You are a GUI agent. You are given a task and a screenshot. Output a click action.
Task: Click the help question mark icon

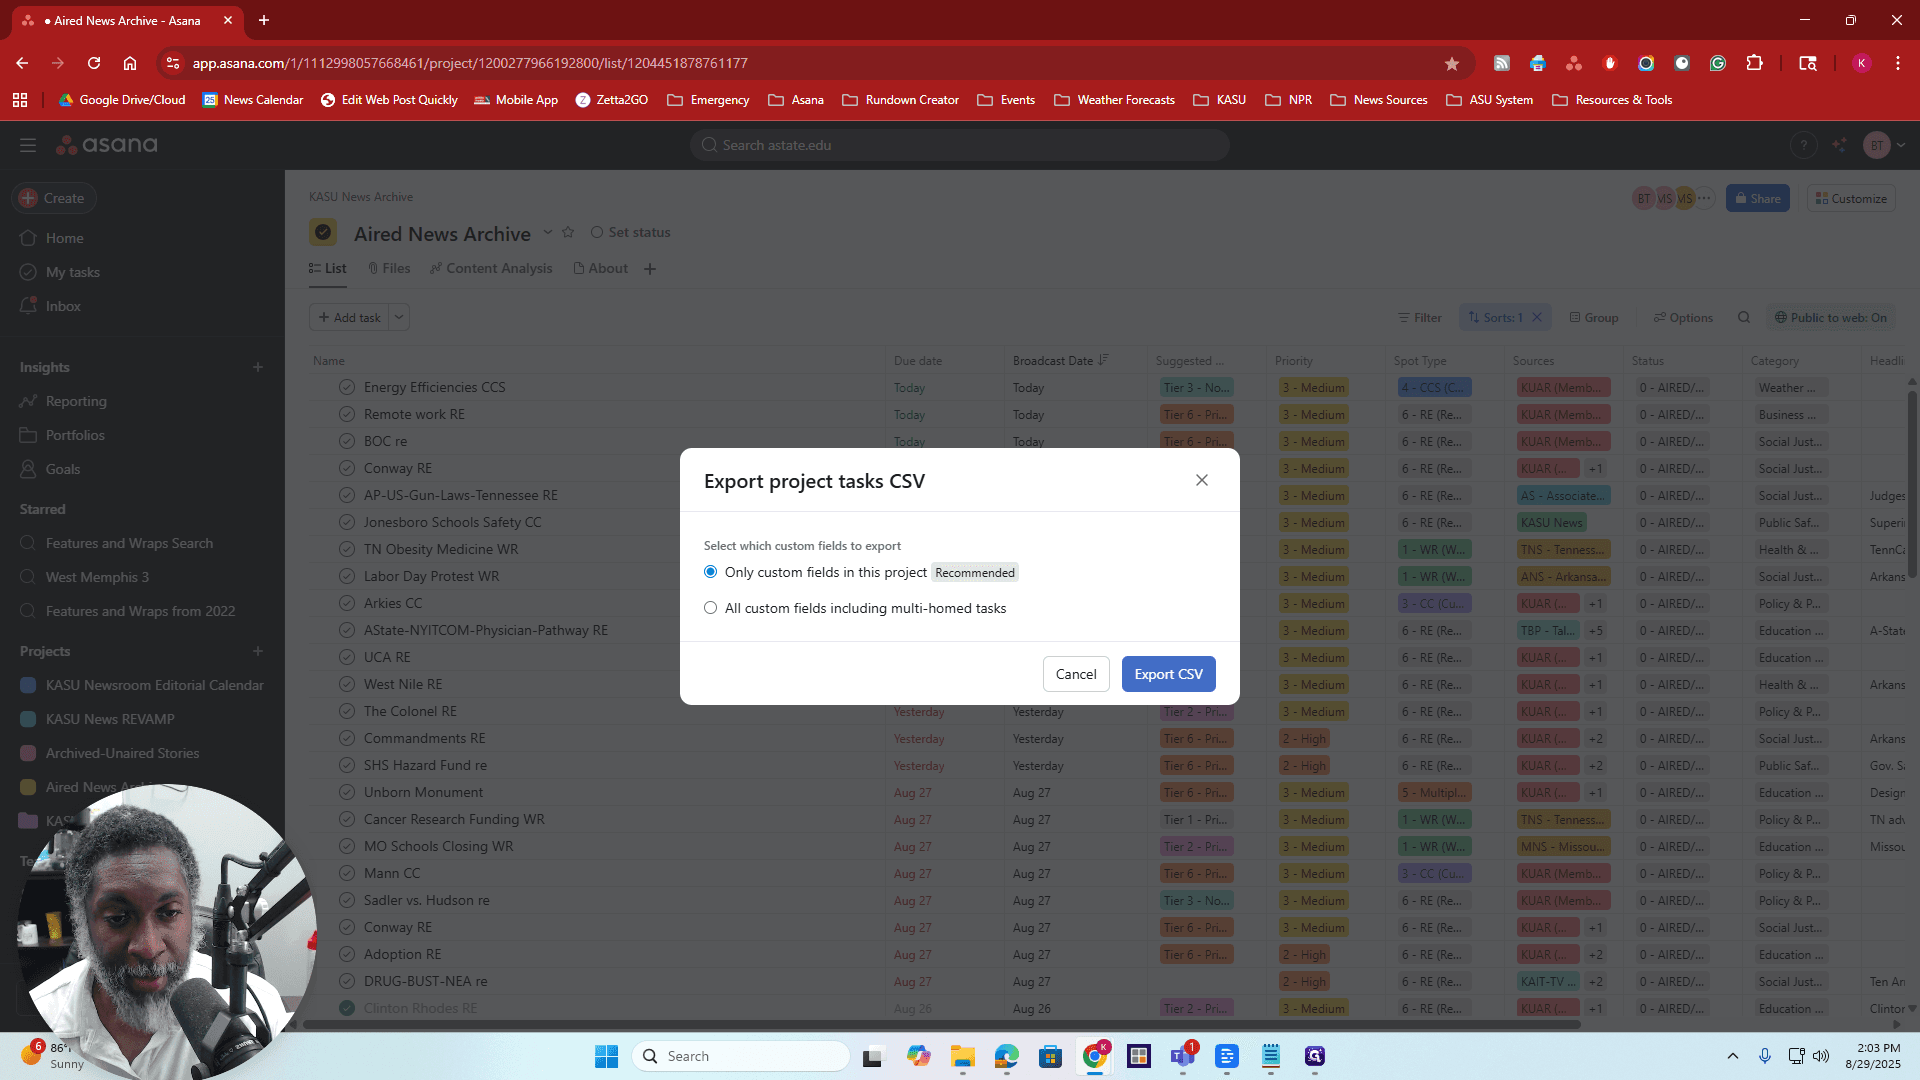click(1803, 145)
